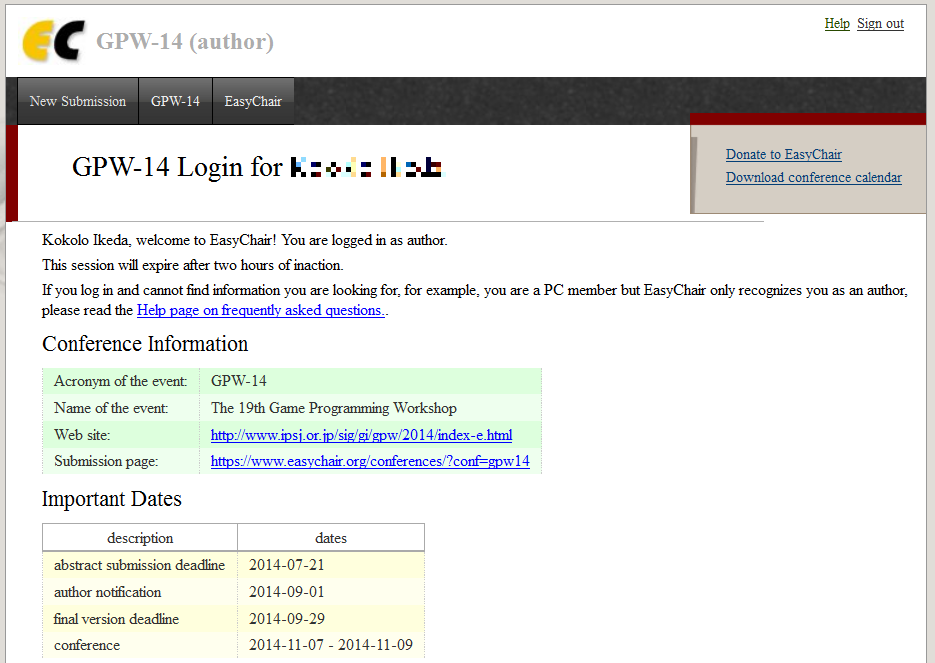Screen dimensions: 935x663
Task: Click the 'Submission page:' label
Action: [106, 461]
